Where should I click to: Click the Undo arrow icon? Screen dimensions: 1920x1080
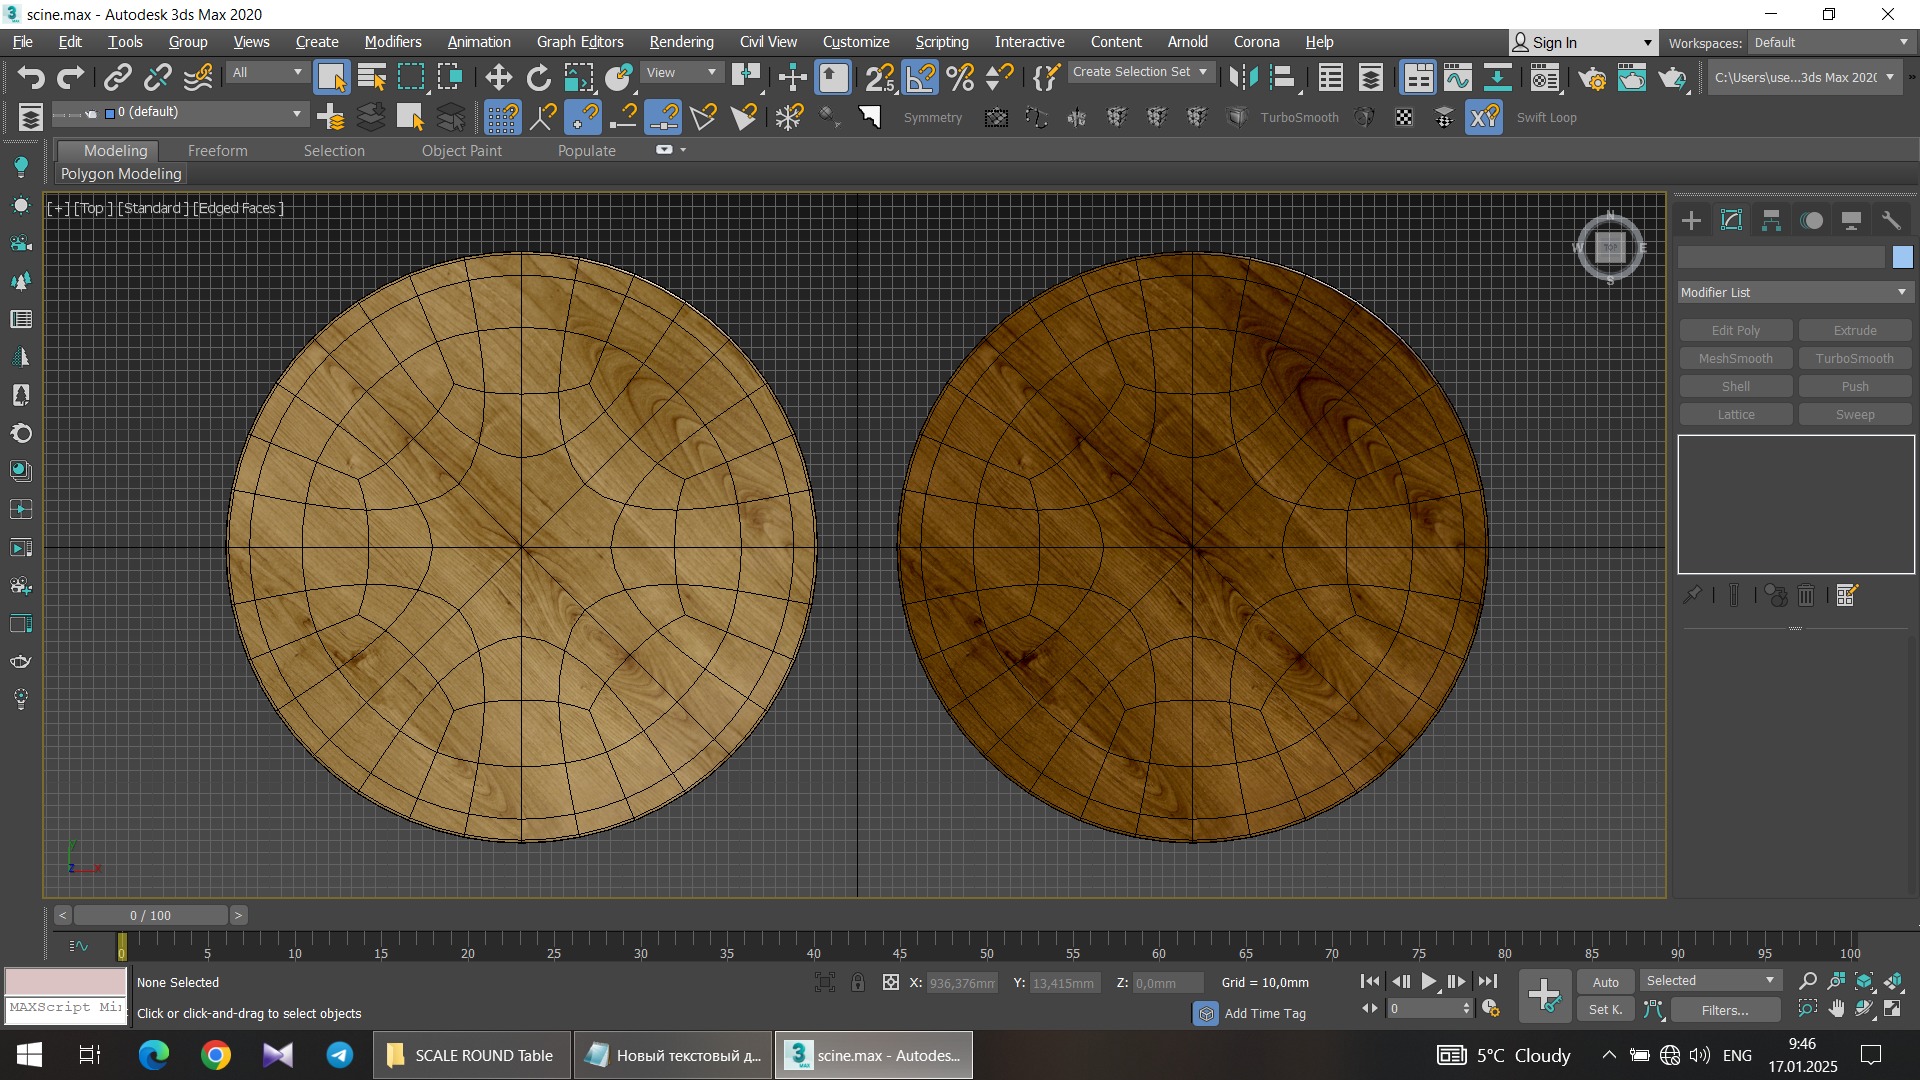tap(31, 77)
